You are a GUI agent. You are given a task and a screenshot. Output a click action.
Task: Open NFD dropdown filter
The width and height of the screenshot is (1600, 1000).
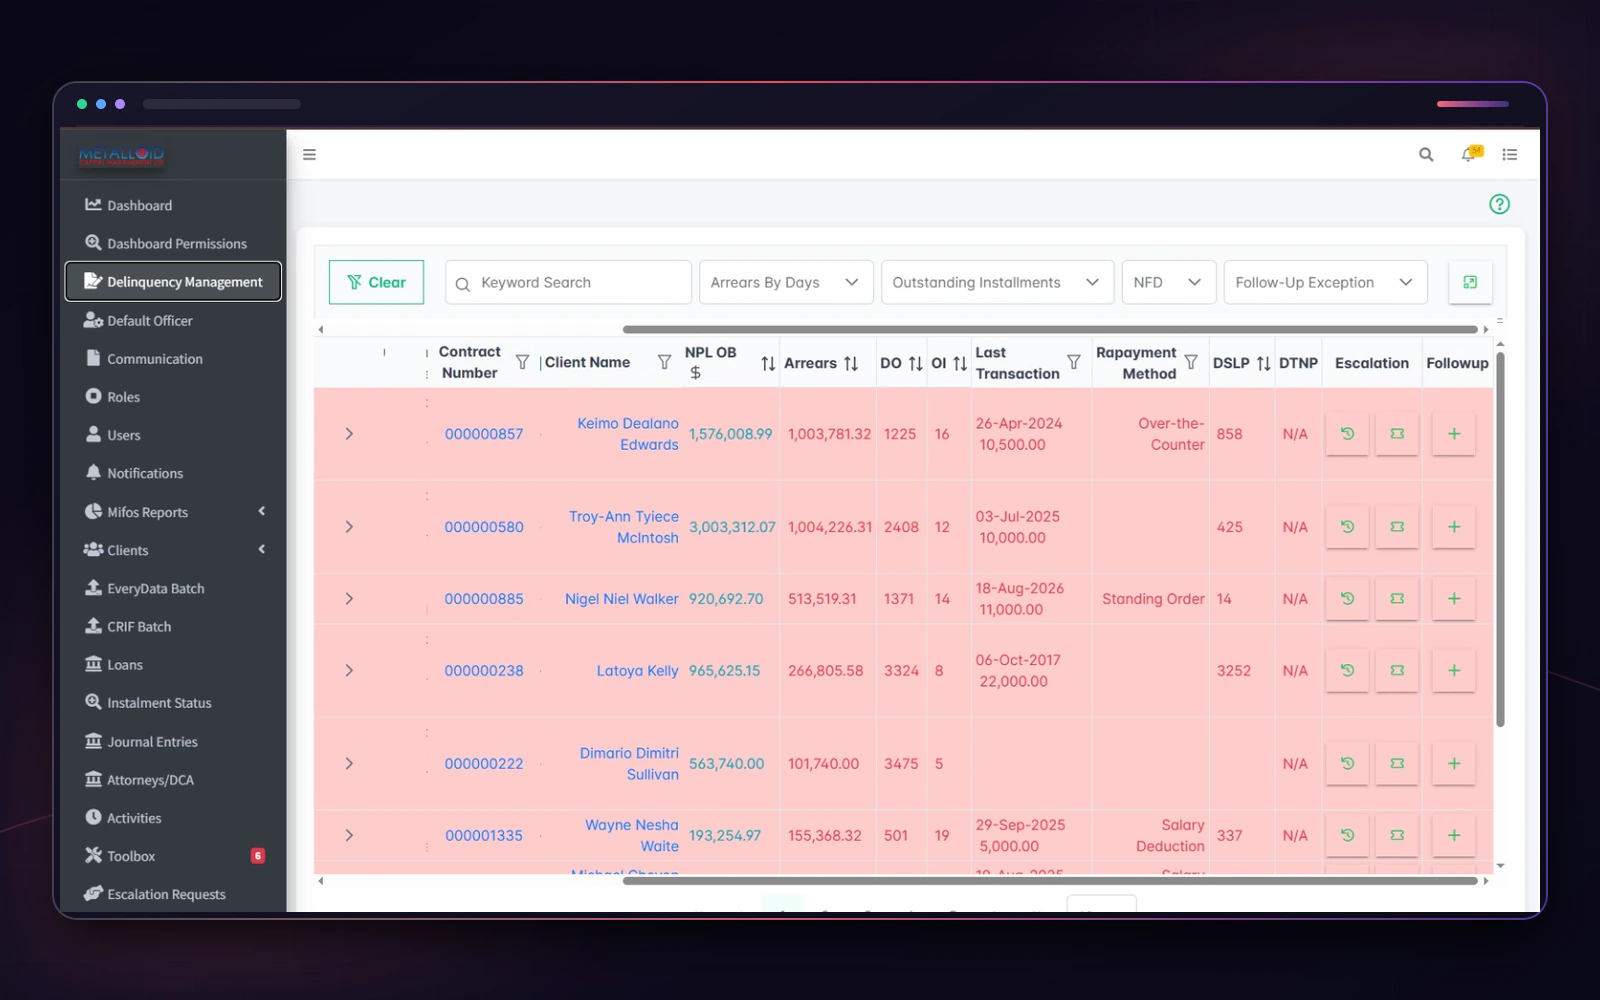click(x=1169, y=282)
